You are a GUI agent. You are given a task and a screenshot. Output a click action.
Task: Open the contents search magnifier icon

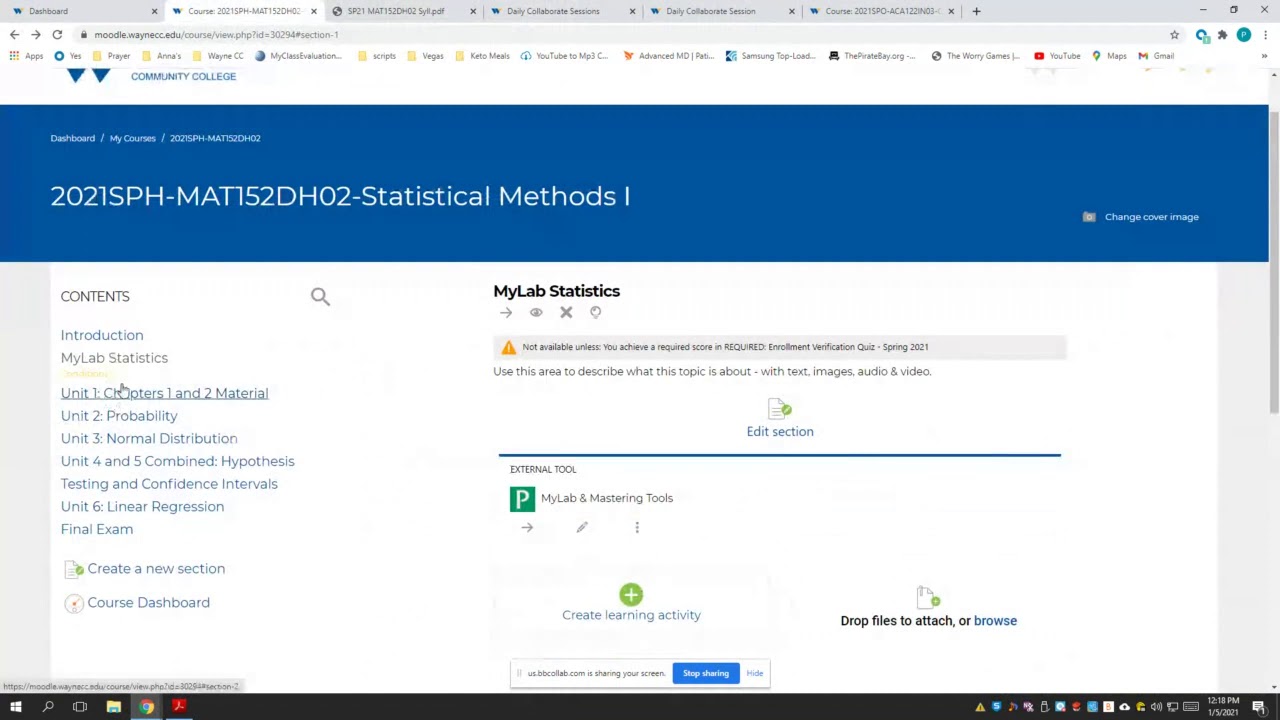320,296
